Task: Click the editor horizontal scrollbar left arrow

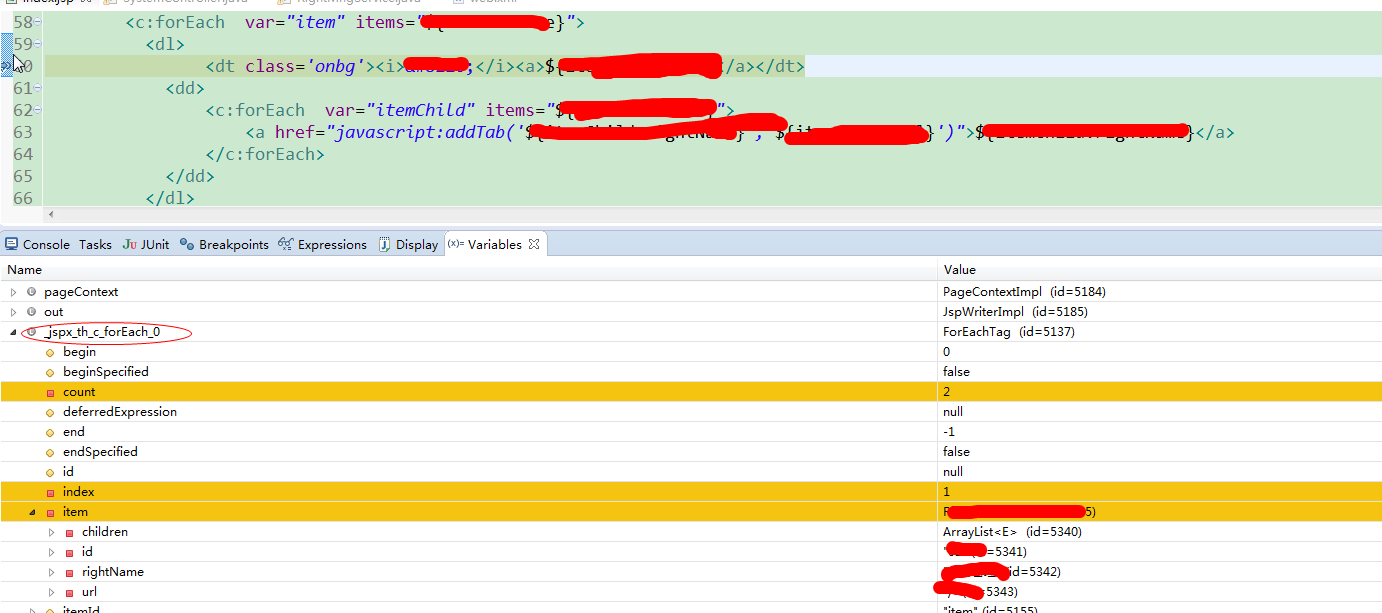Action: (51, 214)
